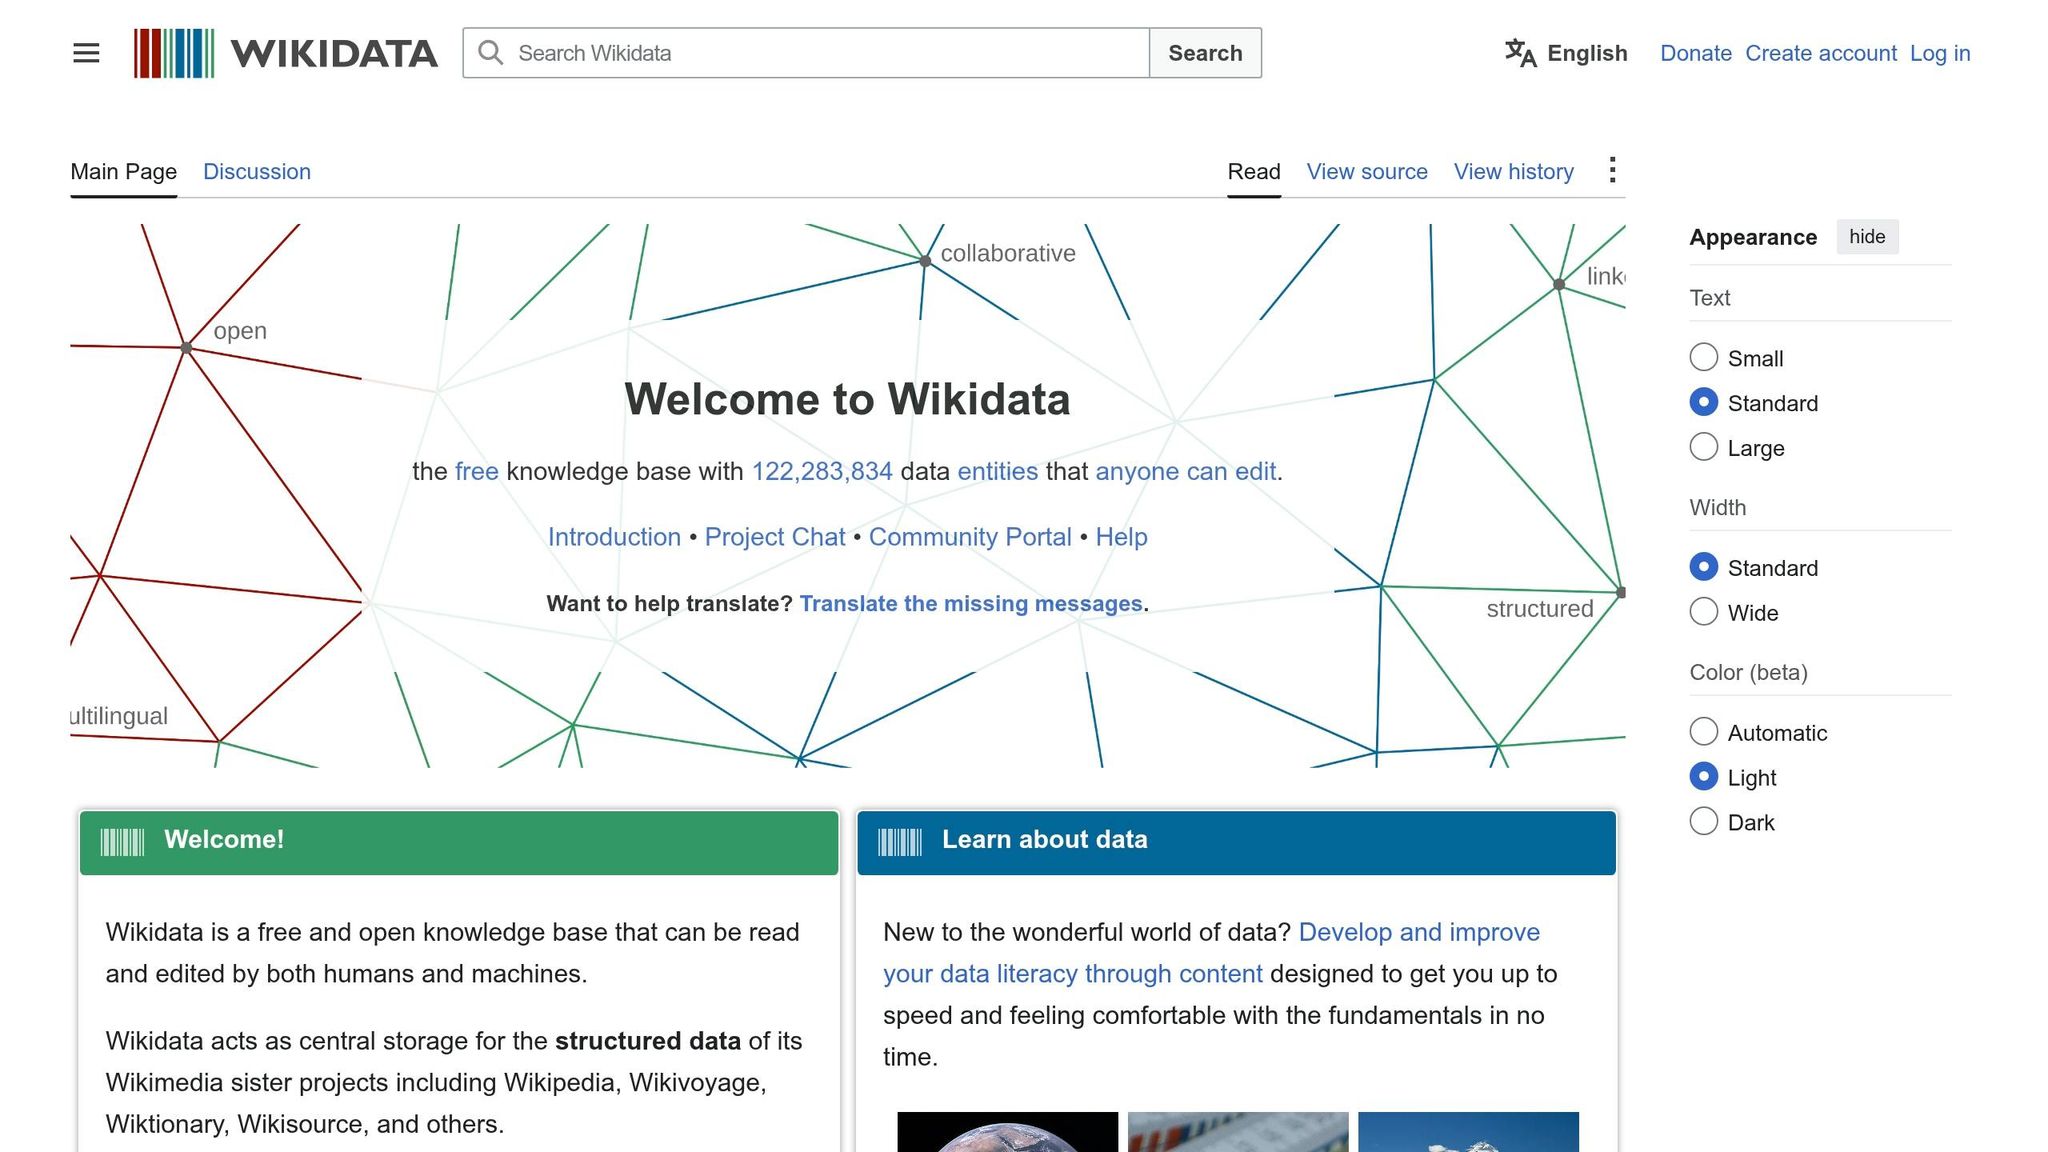2048x1152 pixels.
Task: Open the Introduction link
Action: [x=614, y=537]
